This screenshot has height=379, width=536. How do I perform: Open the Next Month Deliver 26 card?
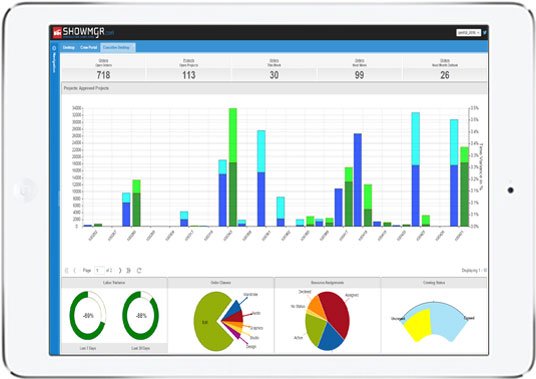pyautogui.click(x=444, y=68)
